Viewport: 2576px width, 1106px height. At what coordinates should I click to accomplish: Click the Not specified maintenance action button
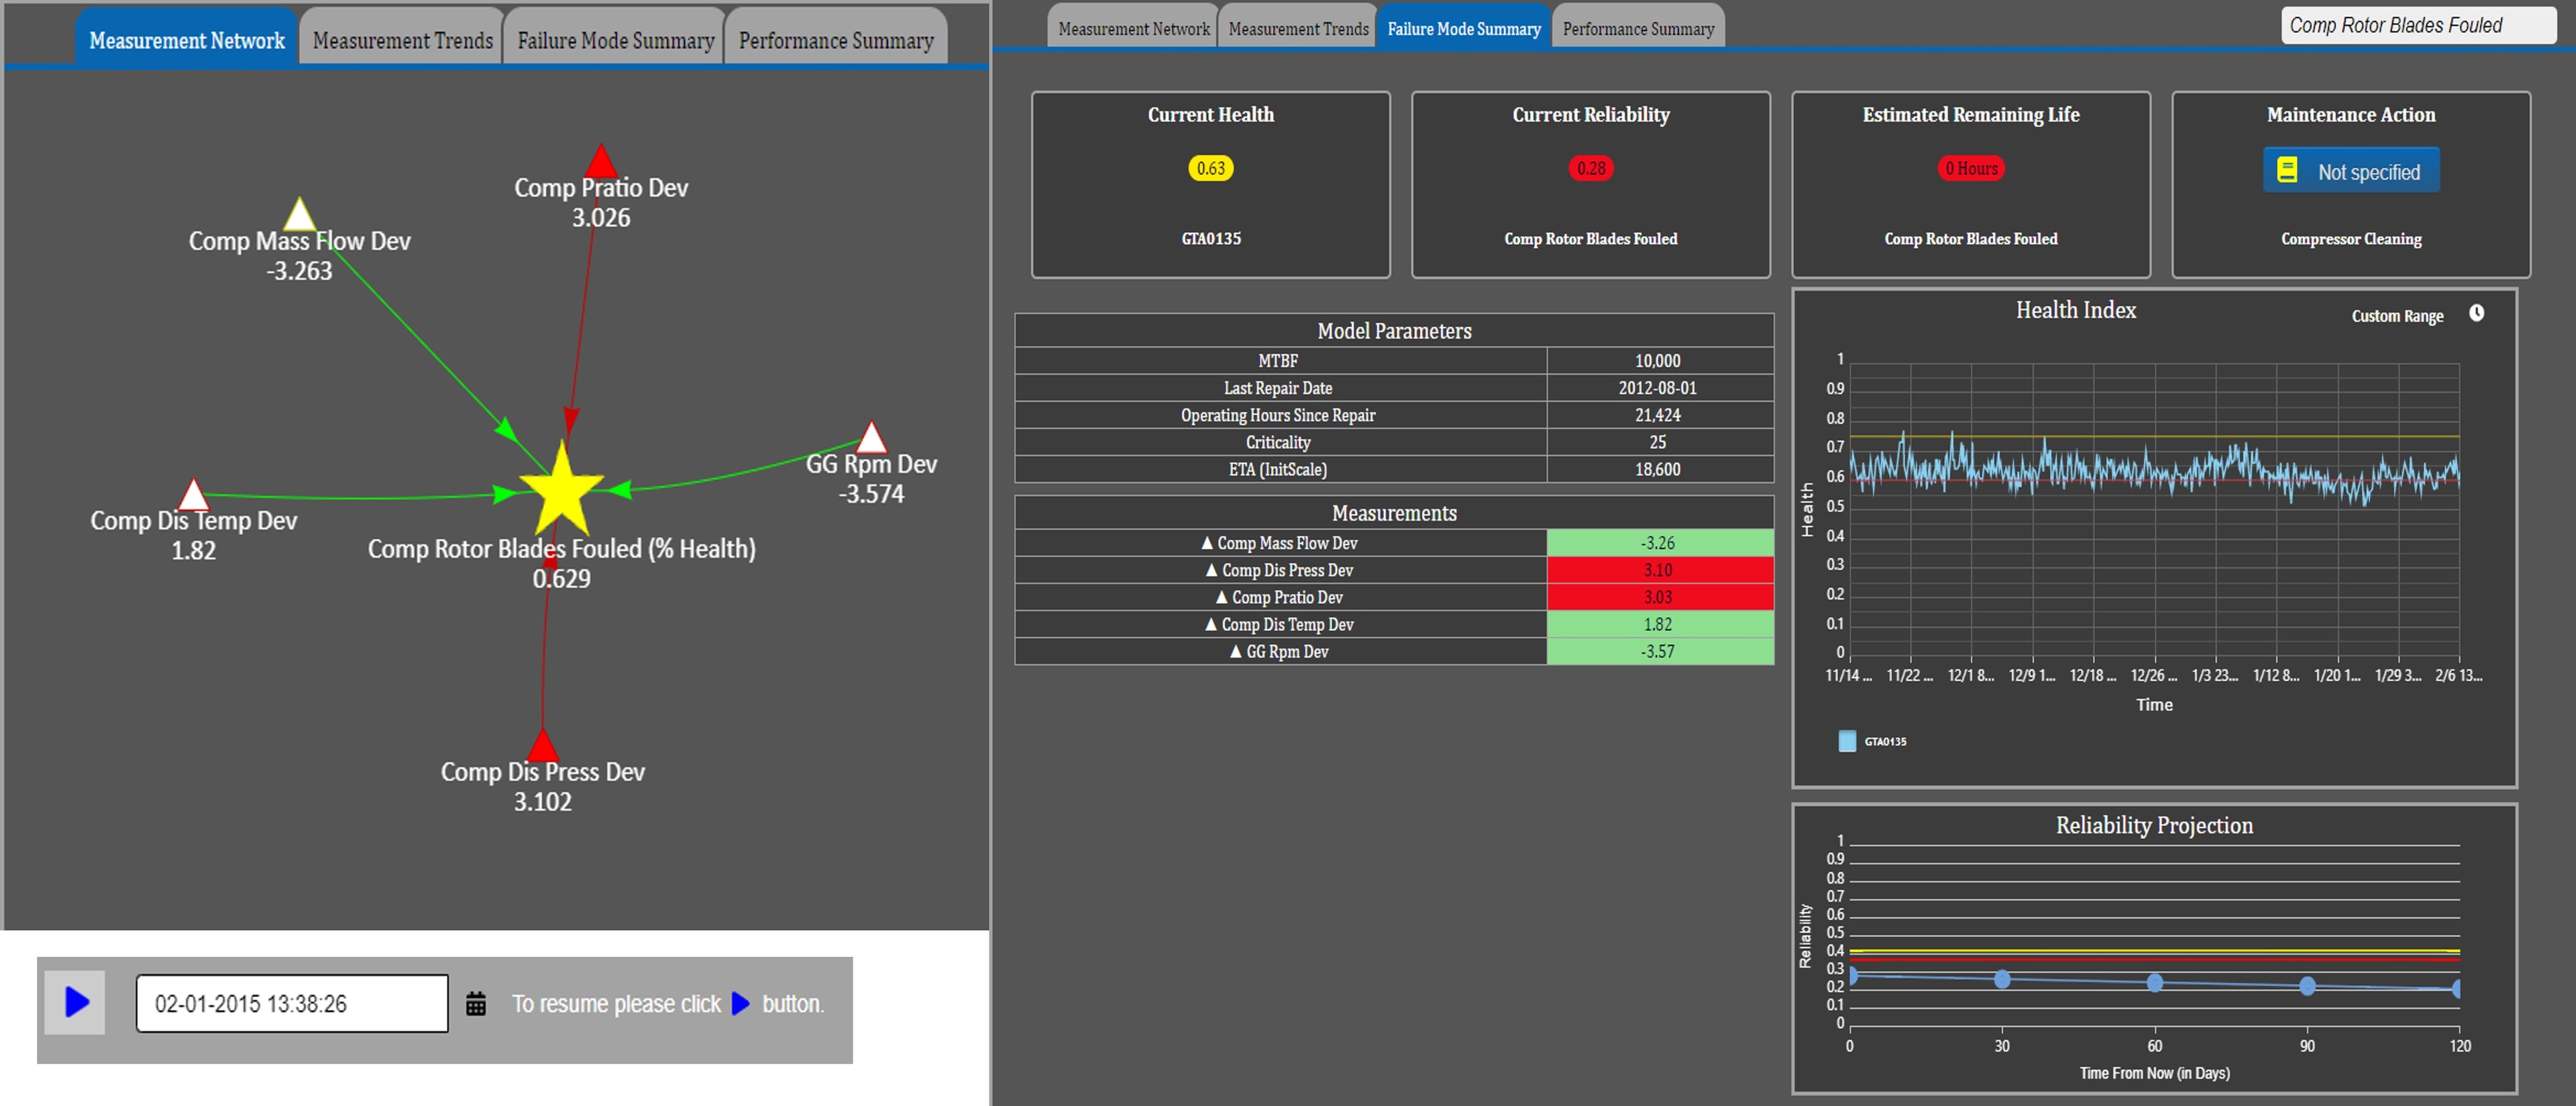coord(2351,171)
